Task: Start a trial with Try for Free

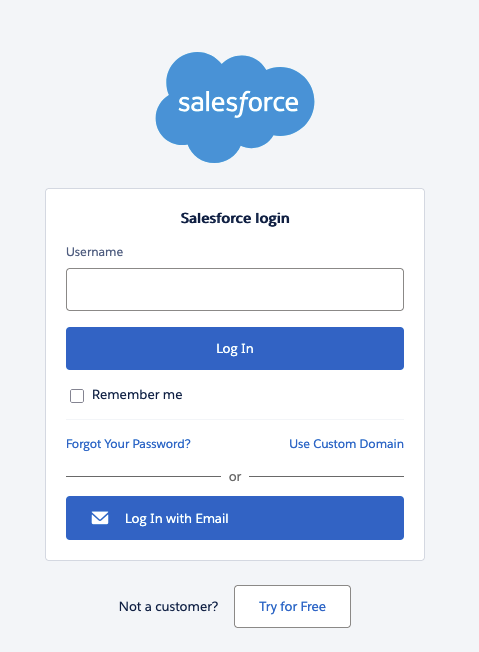Action: pos(292,606)
